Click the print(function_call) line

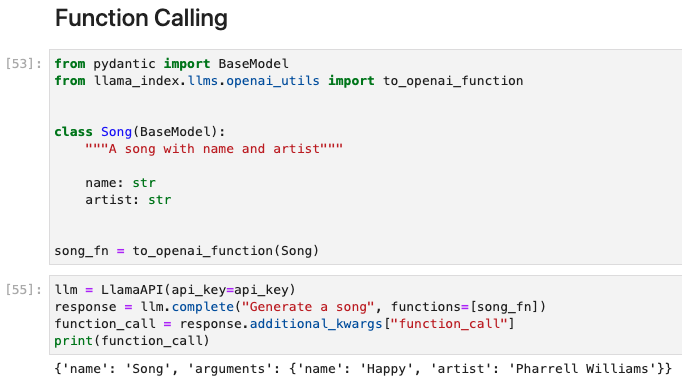[132, 341]
